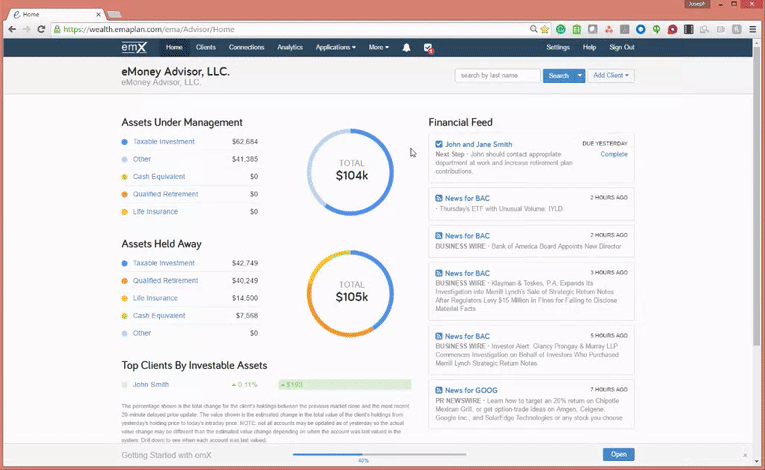Screen dimensions: 765x470
Task: Click the emX logo
Action: click(x=134, y=47)
